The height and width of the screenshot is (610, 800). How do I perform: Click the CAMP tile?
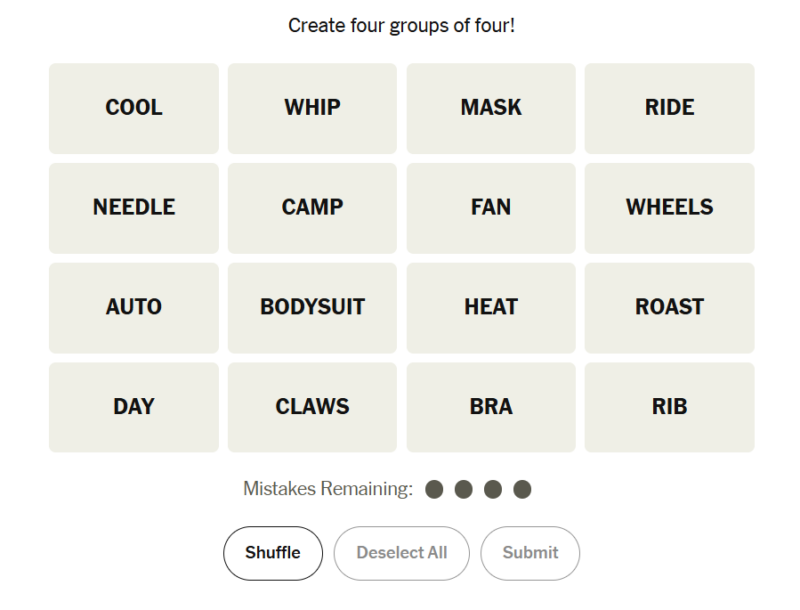[x=312, y=208]
